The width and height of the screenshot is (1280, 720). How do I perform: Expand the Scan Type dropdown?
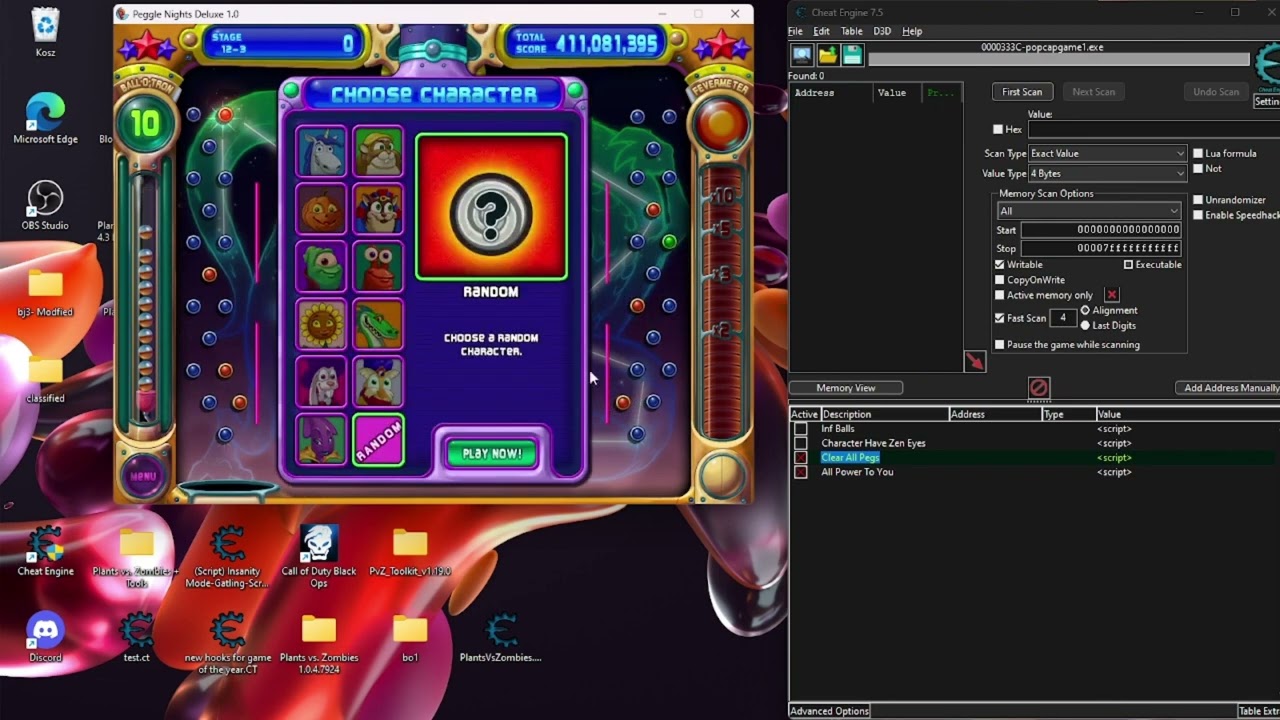pyautogui.click(x=1107, y=154)
